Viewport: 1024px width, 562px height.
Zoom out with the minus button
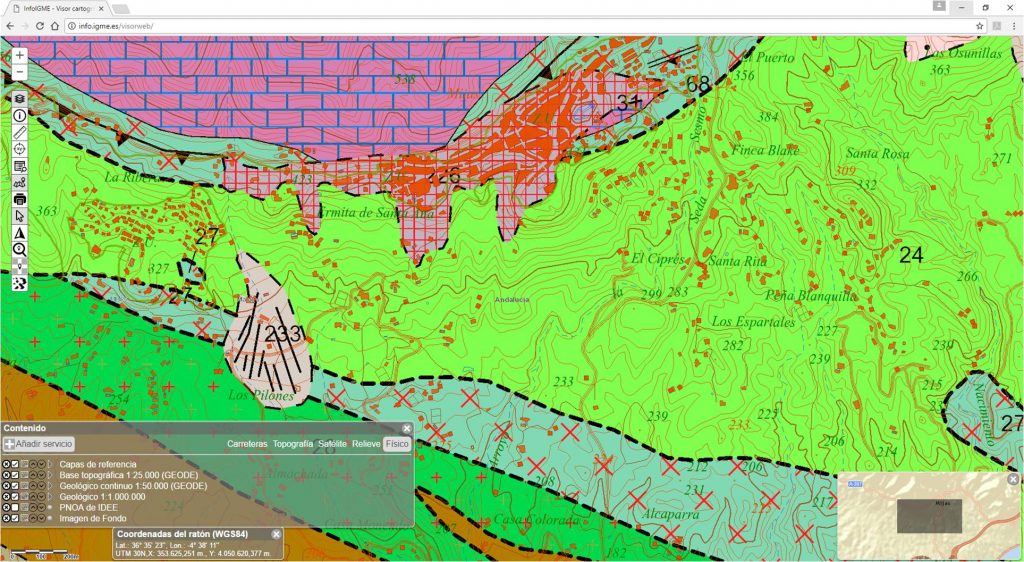[20, 72]
